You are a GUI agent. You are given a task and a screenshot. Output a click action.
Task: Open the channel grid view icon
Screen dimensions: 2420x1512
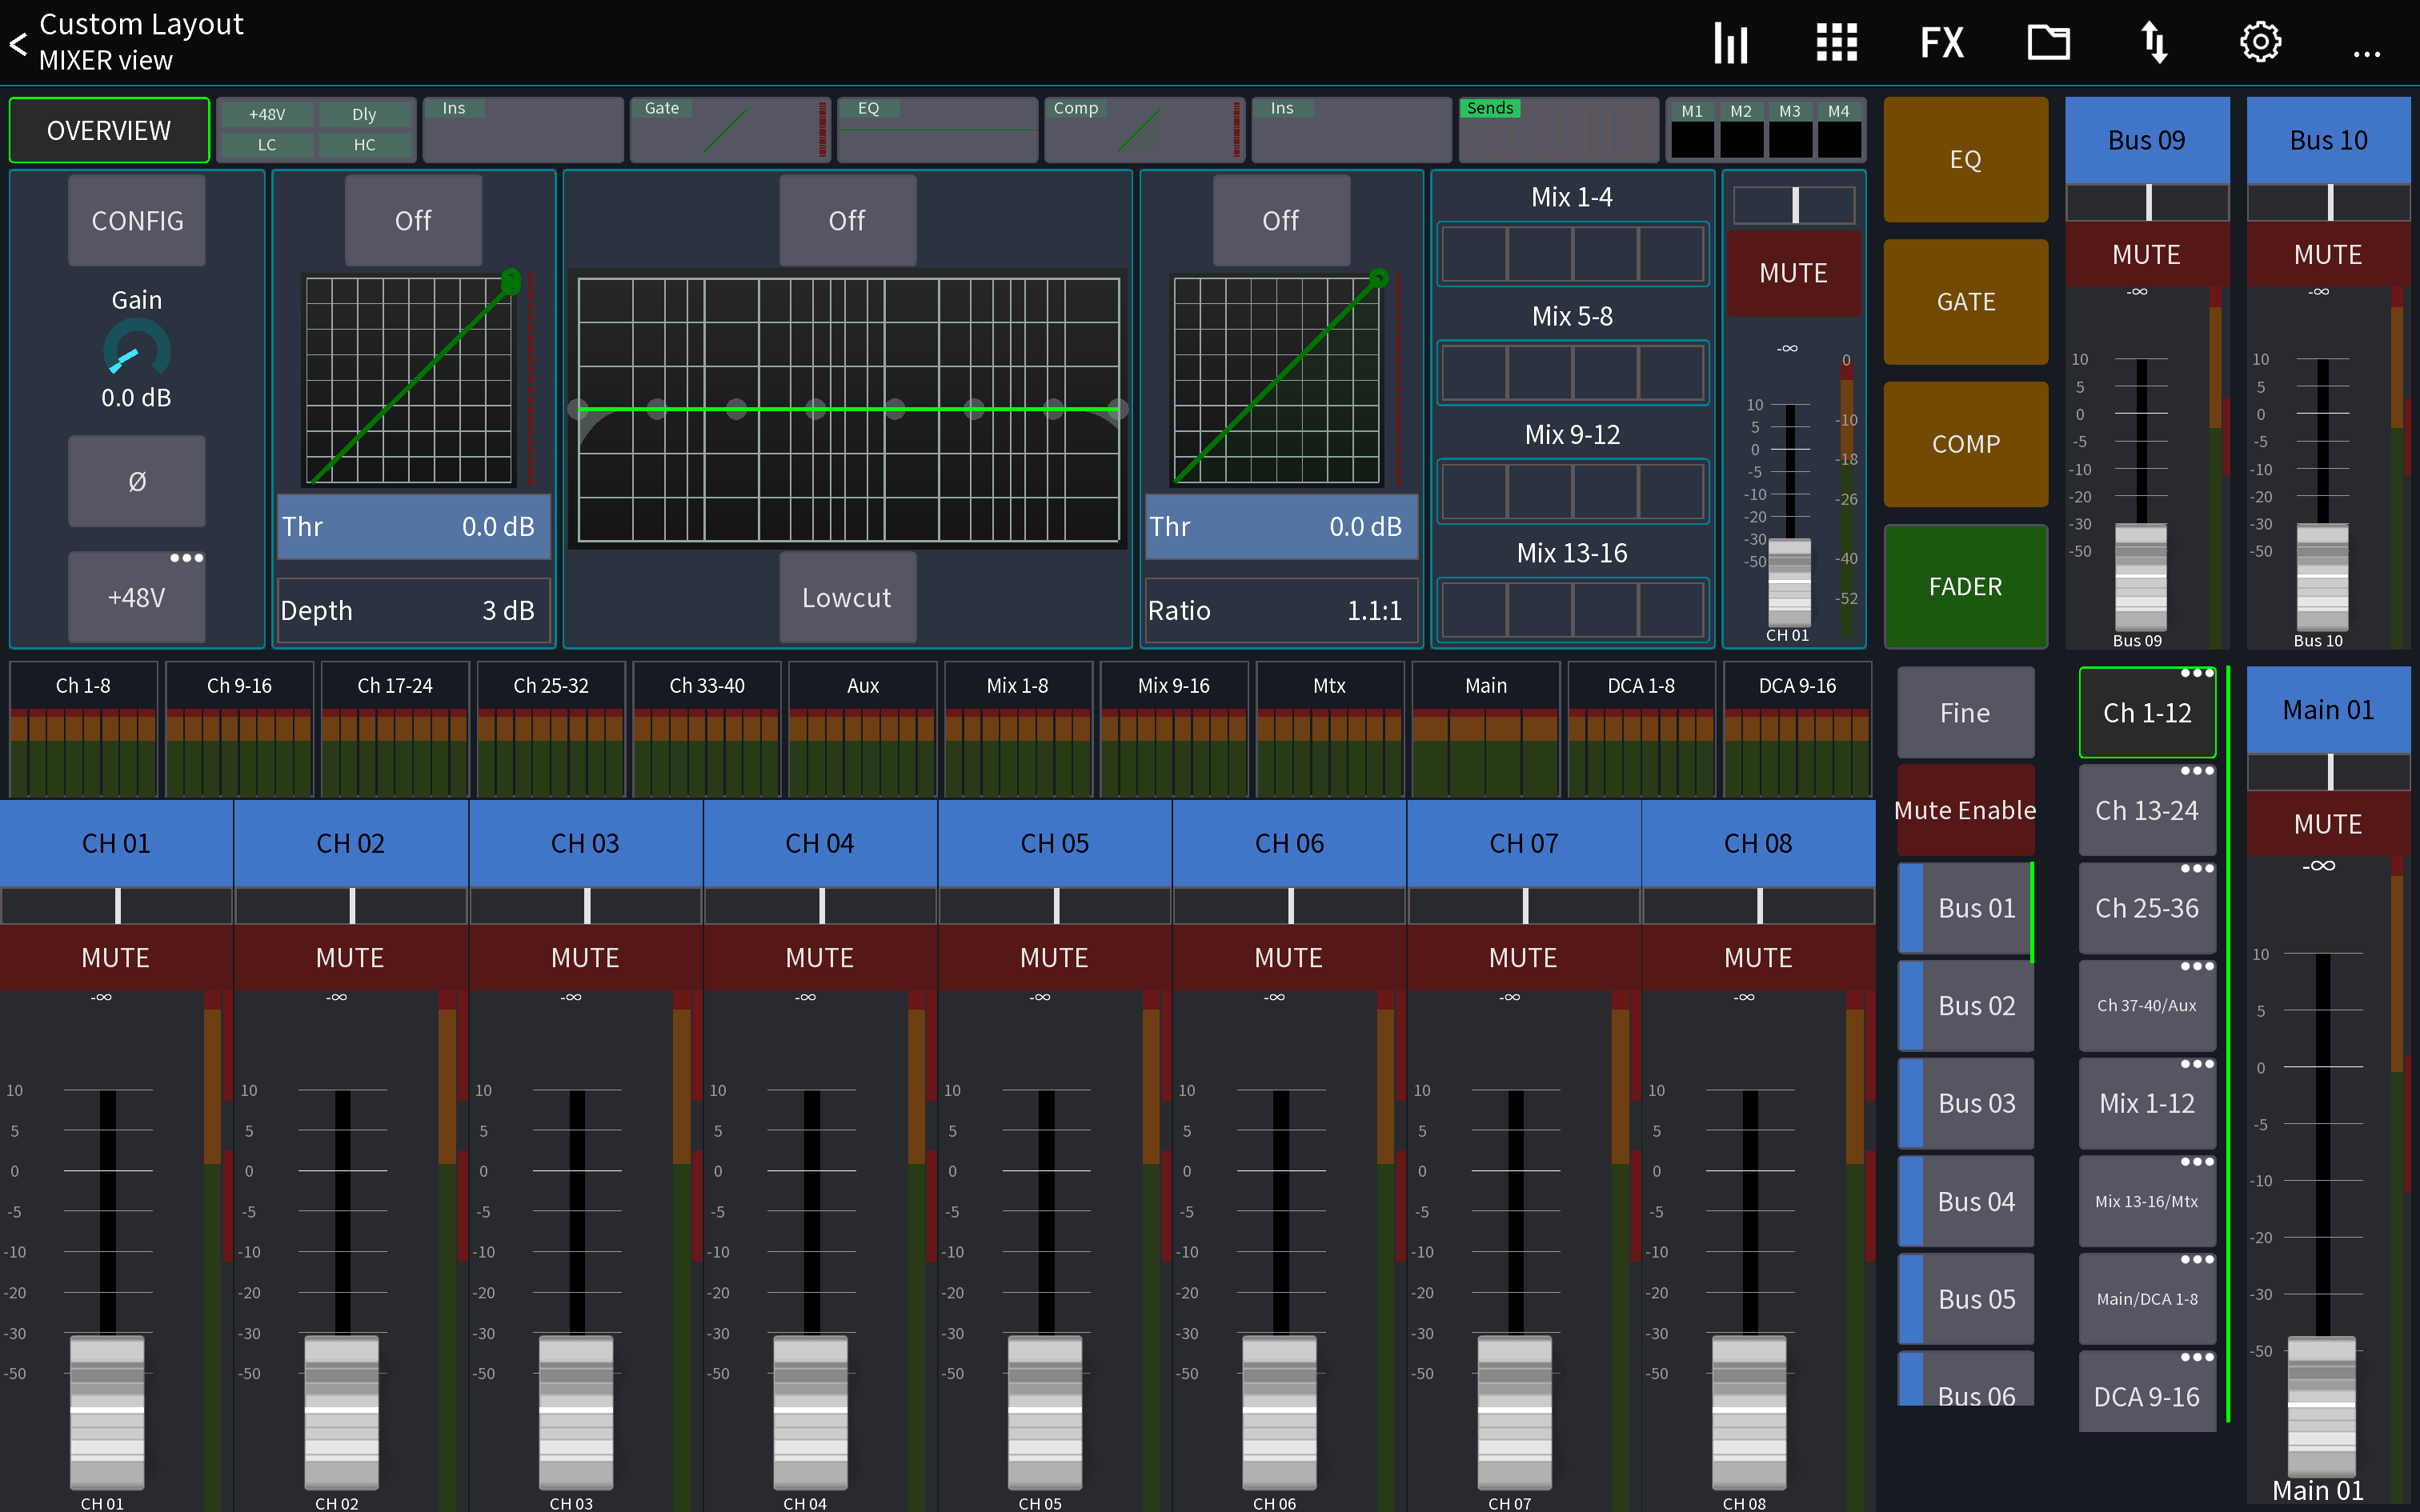click(x=1837, y=42)
